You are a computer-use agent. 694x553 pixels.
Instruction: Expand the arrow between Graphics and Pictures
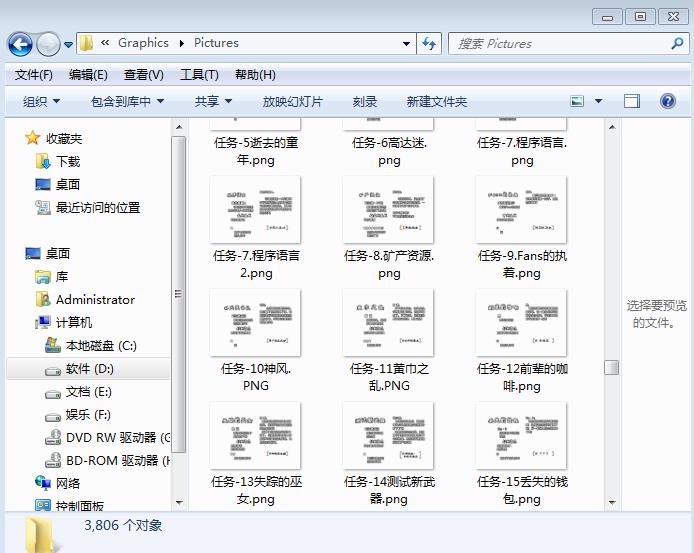(x=182, y=43)
